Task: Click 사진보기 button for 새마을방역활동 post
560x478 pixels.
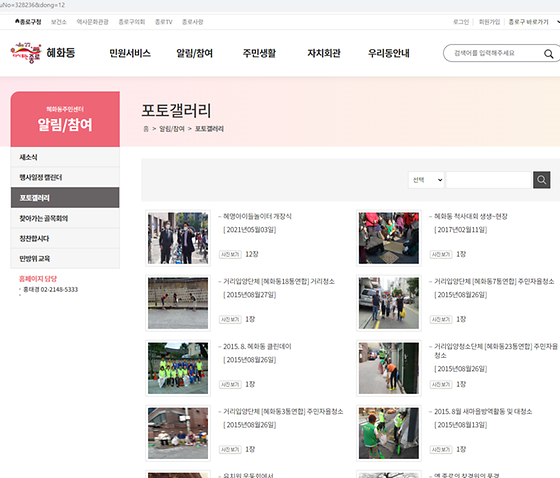Action: coord(441,449)
